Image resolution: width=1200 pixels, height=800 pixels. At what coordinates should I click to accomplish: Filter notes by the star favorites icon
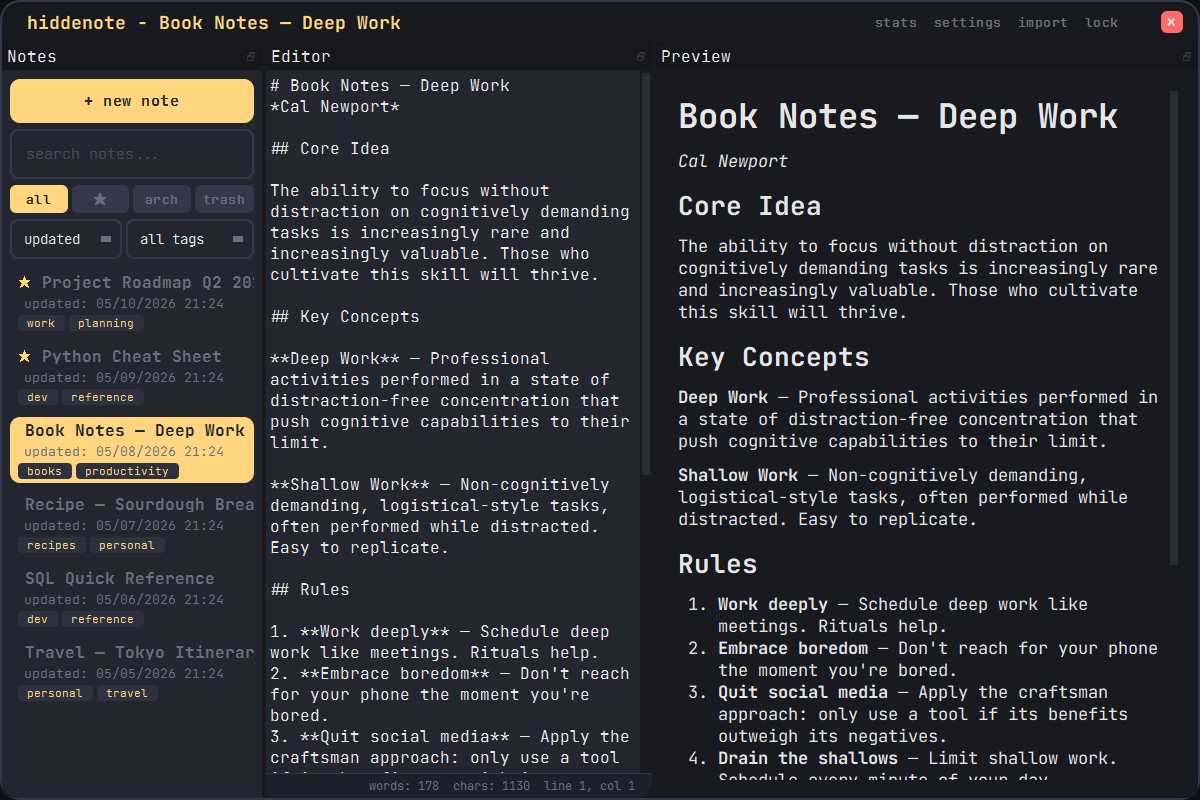point(100,199)
